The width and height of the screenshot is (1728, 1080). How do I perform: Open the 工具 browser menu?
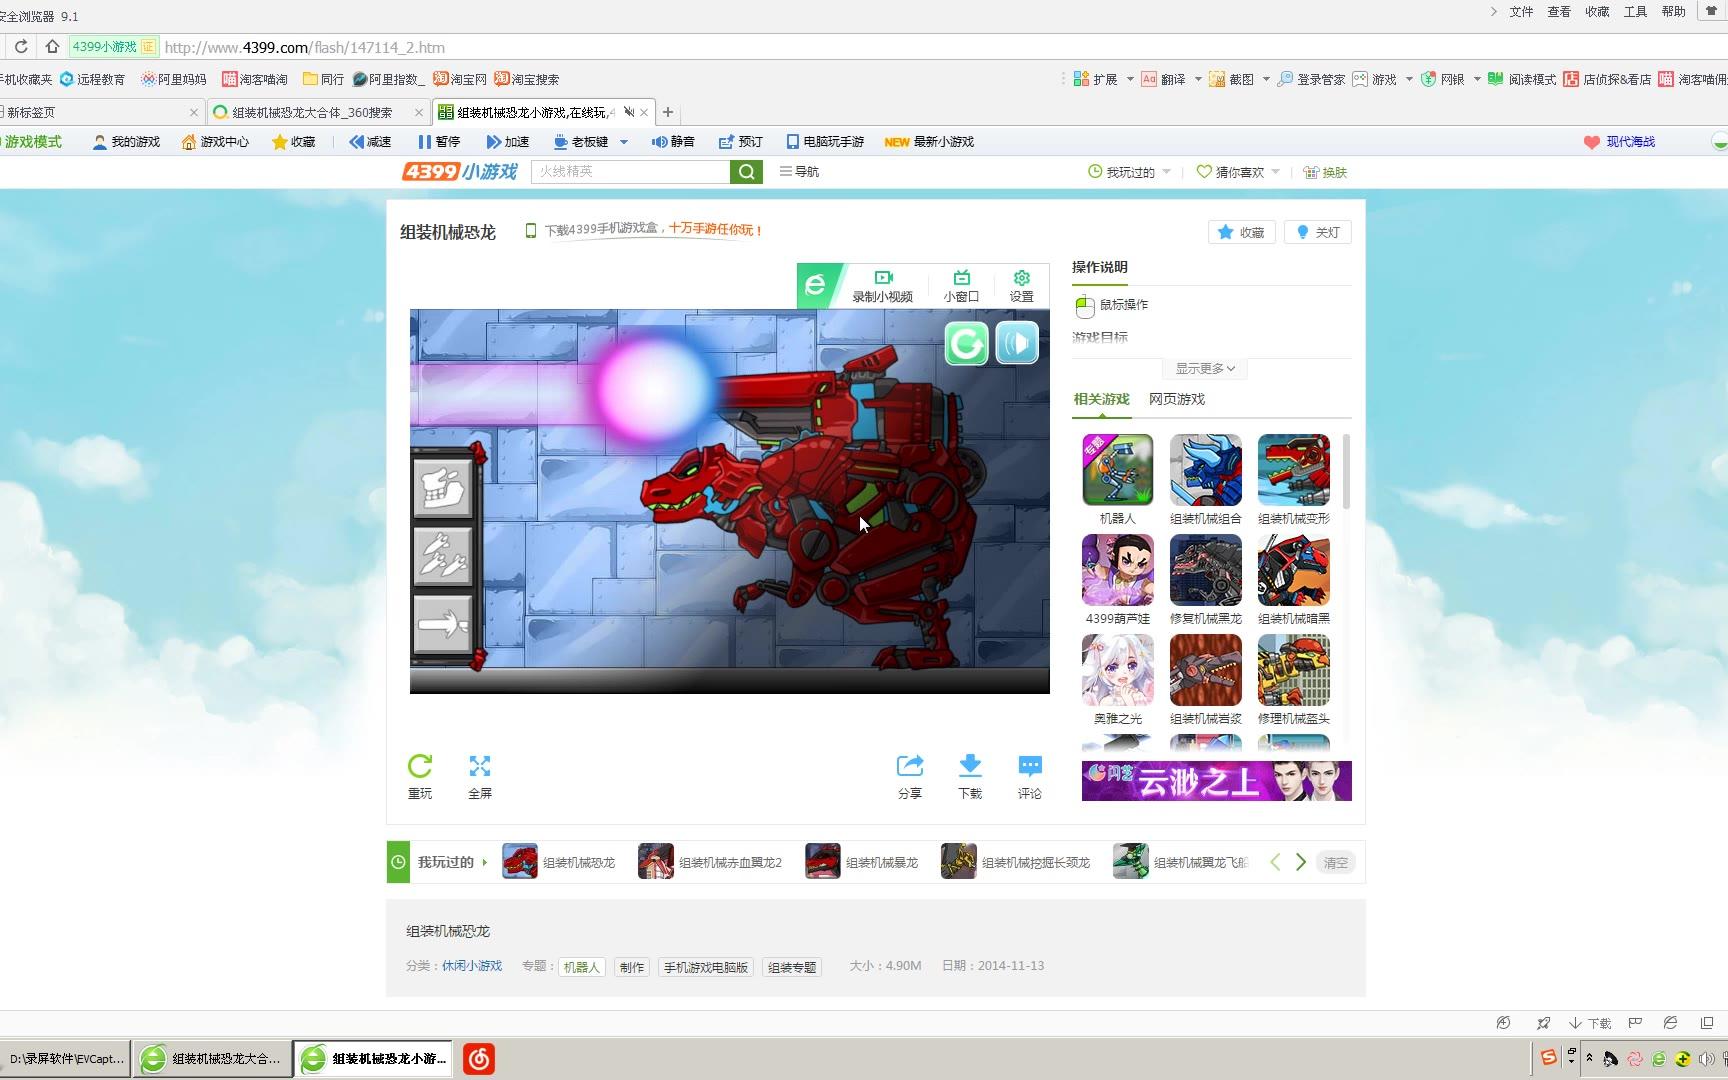1635,12
